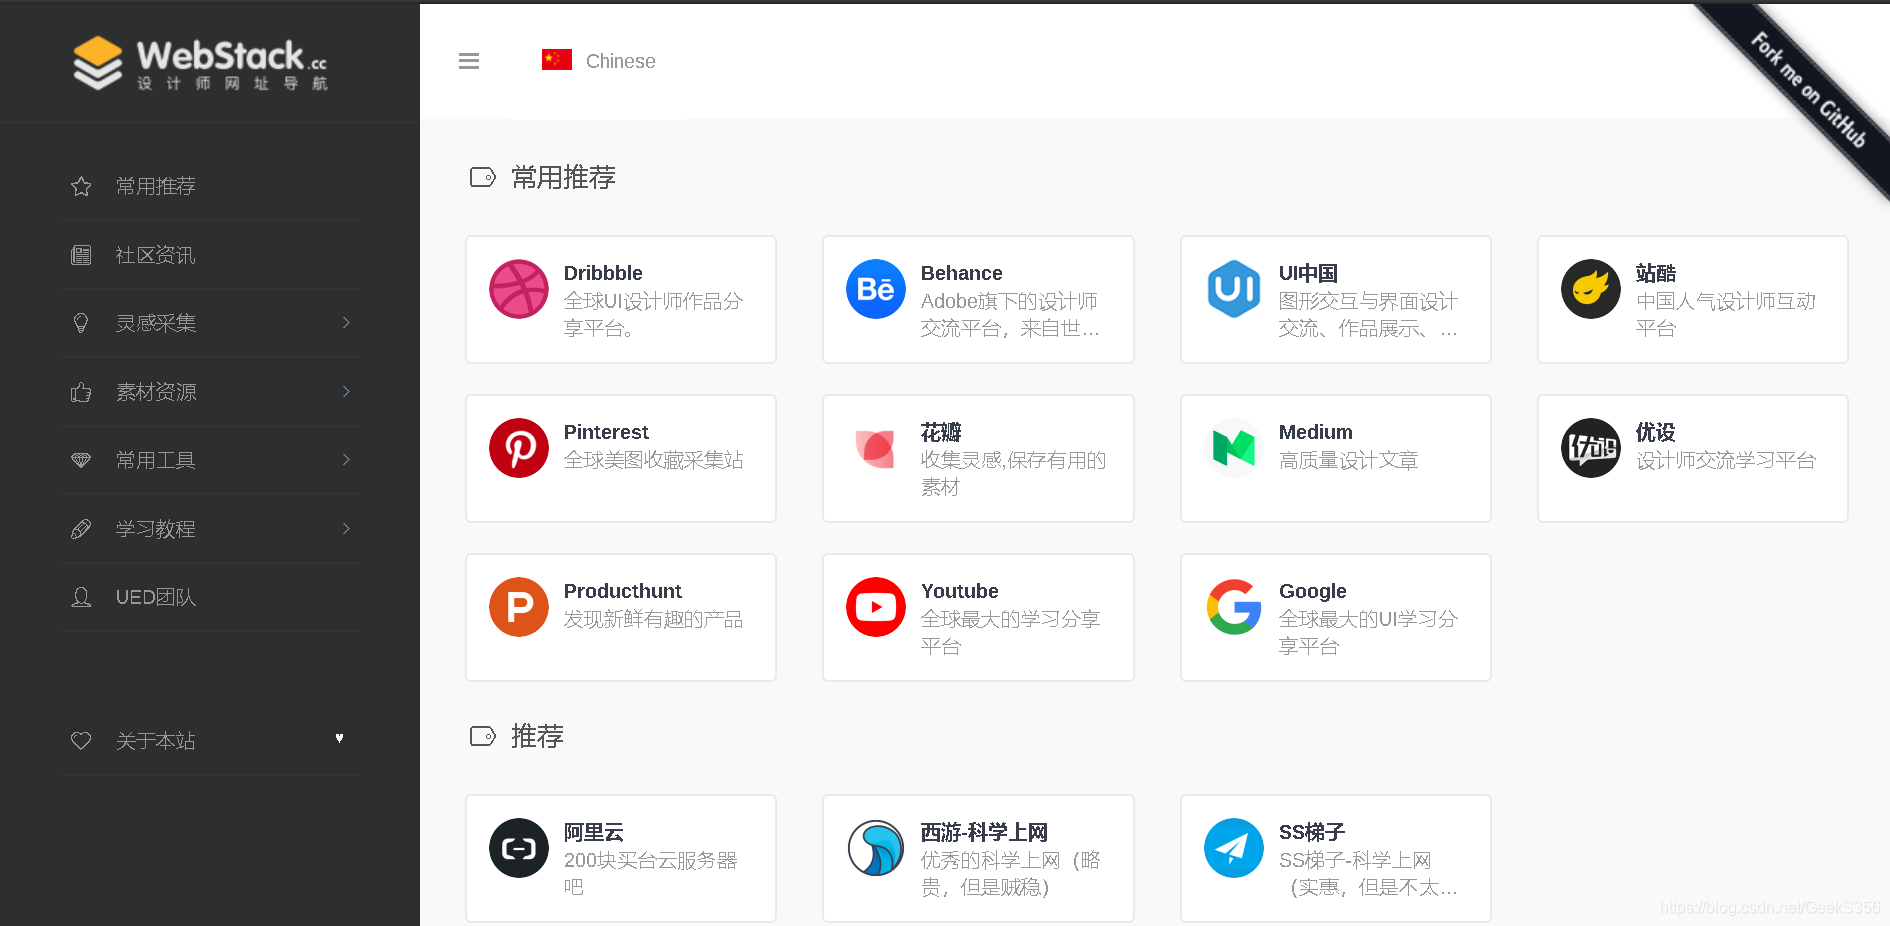The height and width of the screenshot is (926, 1890).
Task: Click the 常用推荐 section heading
Action: click(x=563, y=177)
